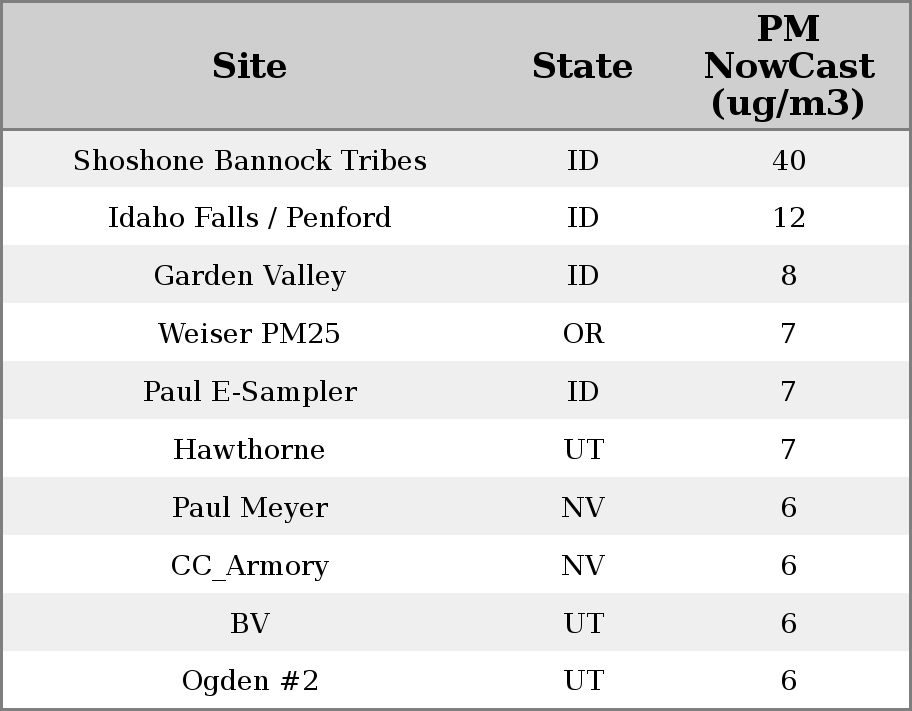This screenshot has height=711, width=912.
Task: Select the Ogden #2 site
Action: click(x=250, y=681)
